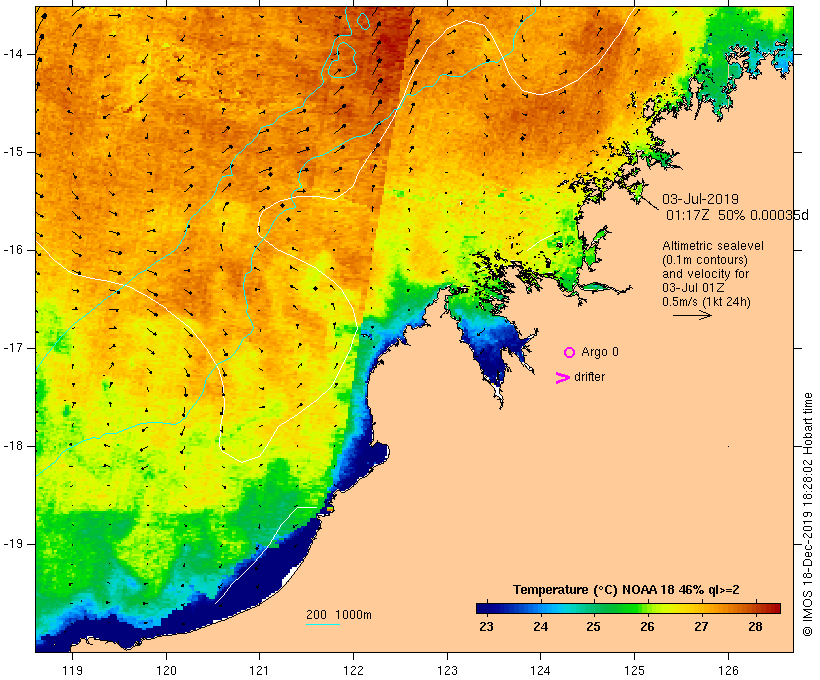Click the Argo 0 legend label
820x680 pixels.
tap(600, 352)
